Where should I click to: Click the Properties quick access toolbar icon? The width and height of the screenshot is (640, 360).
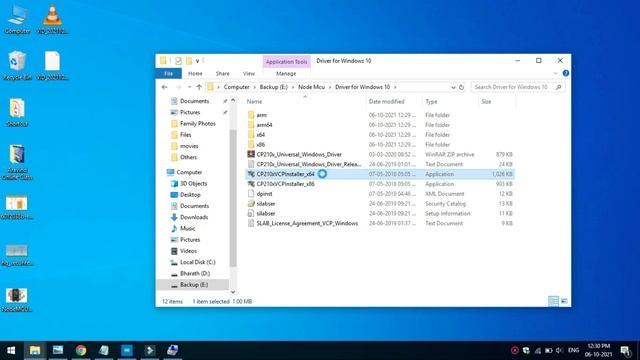pyautogui.click(x=178, y=61)
